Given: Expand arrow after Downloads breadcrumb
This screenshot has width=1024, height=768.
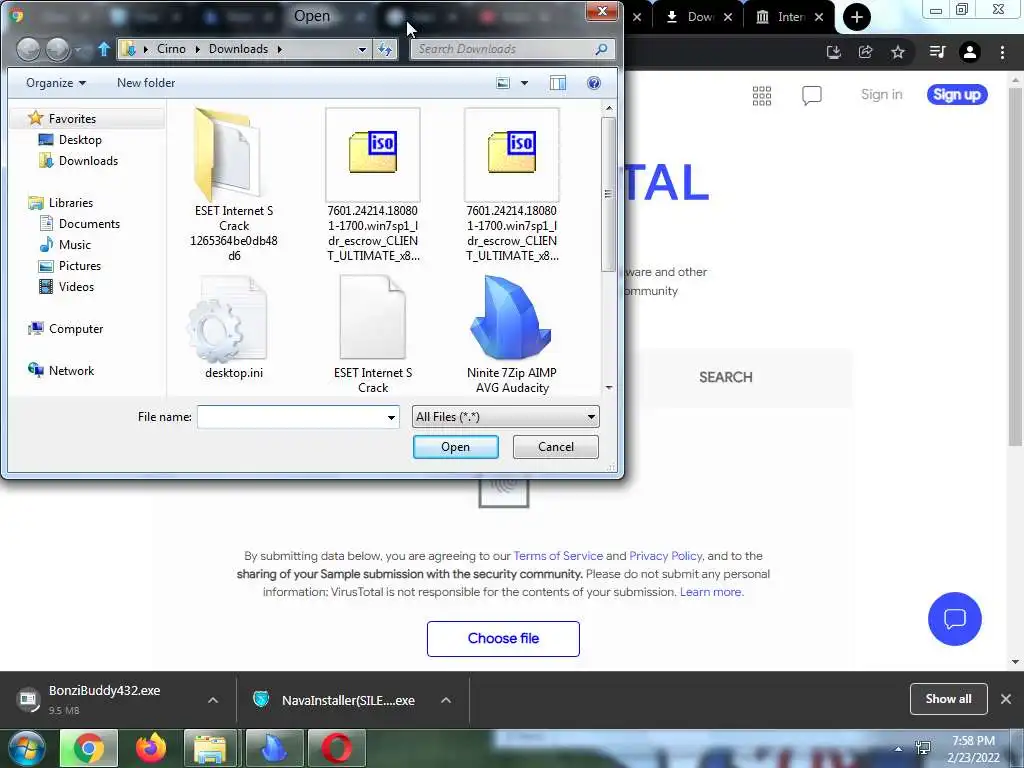Looking at the screenshot, I should [280, 49].
